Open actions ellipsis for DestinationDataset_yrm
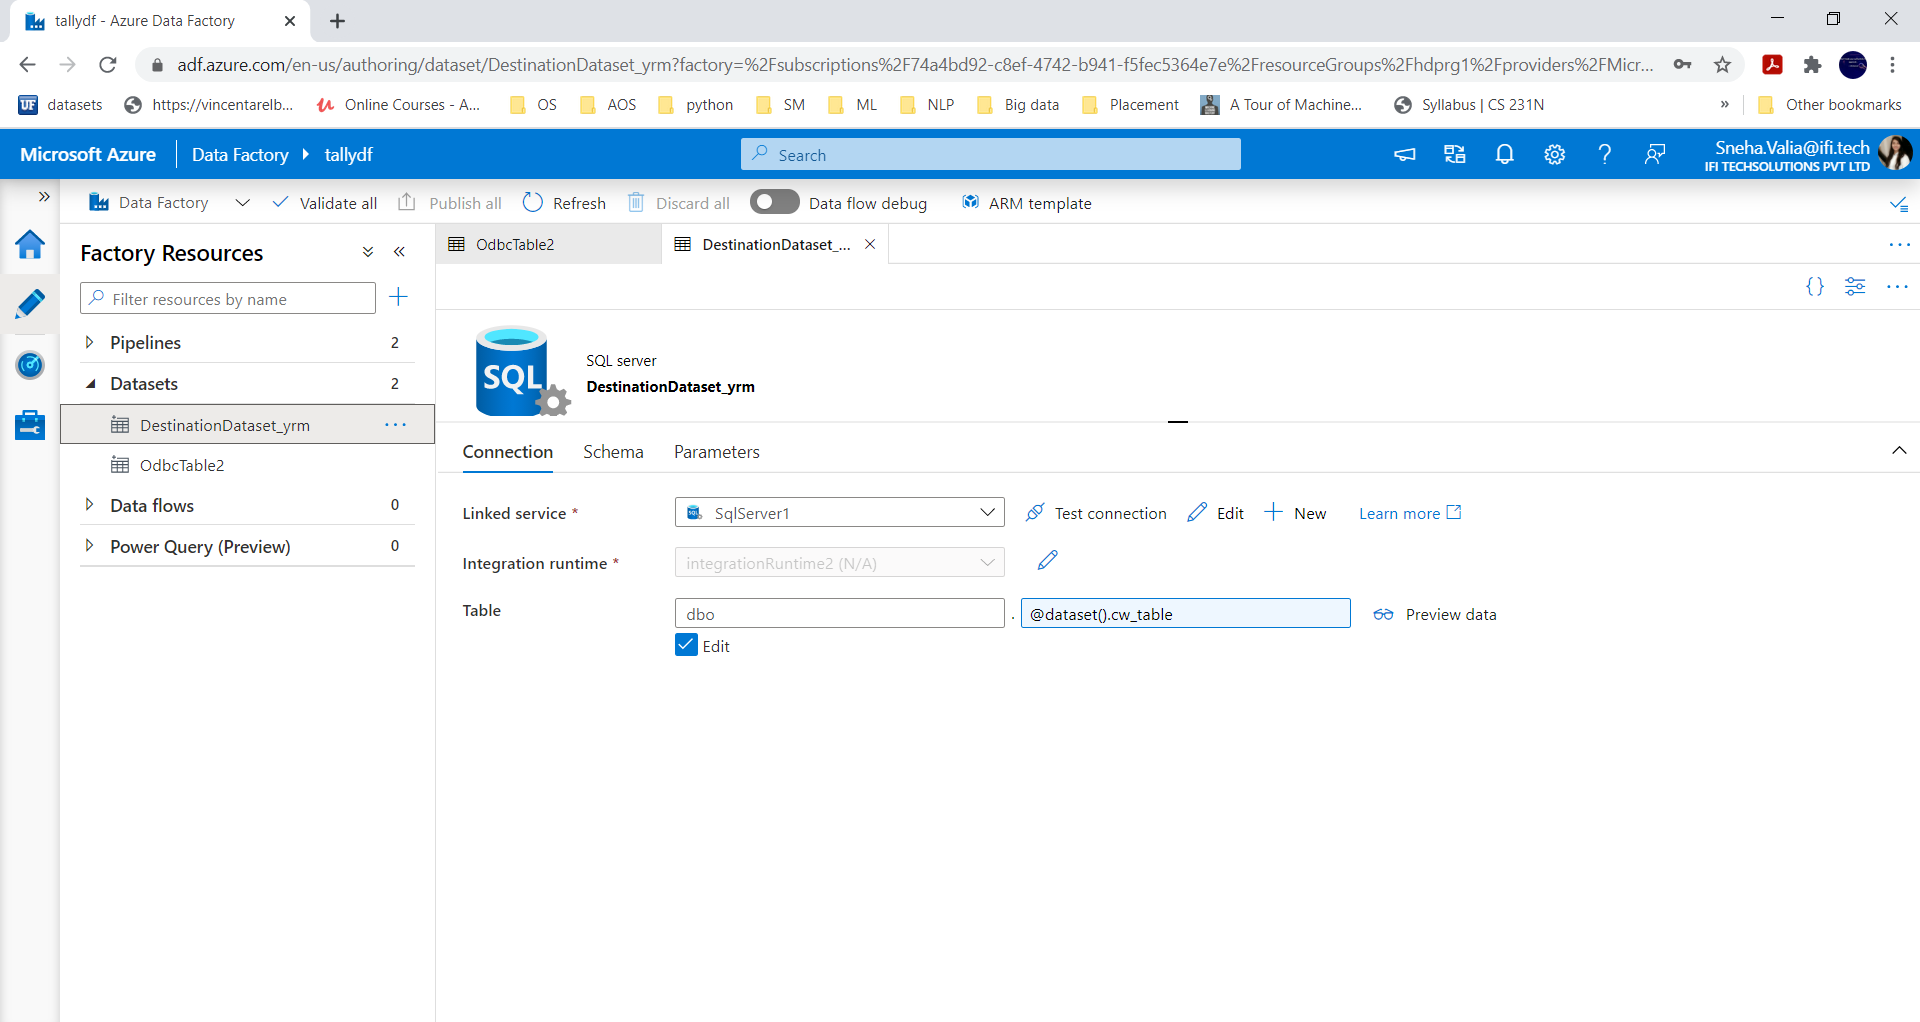 pyautogui.click(x=396, y=425)
